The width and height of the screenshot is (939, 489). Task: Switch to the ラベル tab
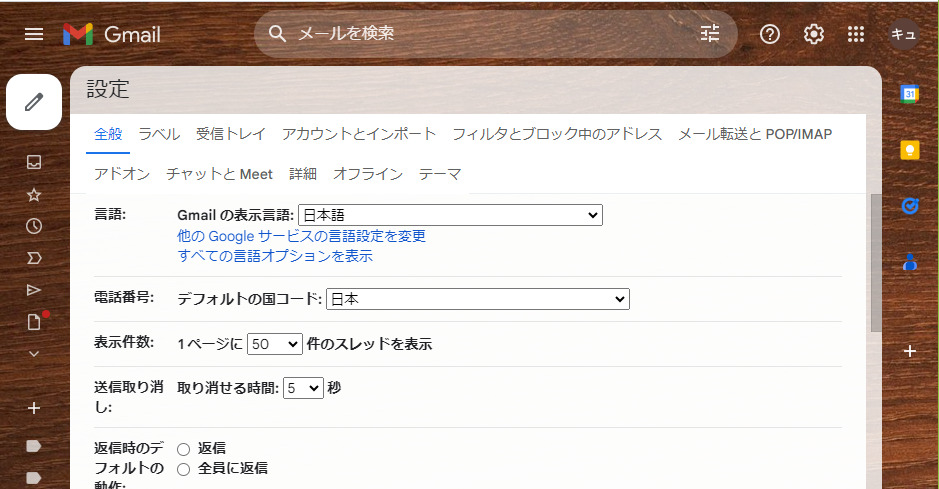click(x=159, y=134)
